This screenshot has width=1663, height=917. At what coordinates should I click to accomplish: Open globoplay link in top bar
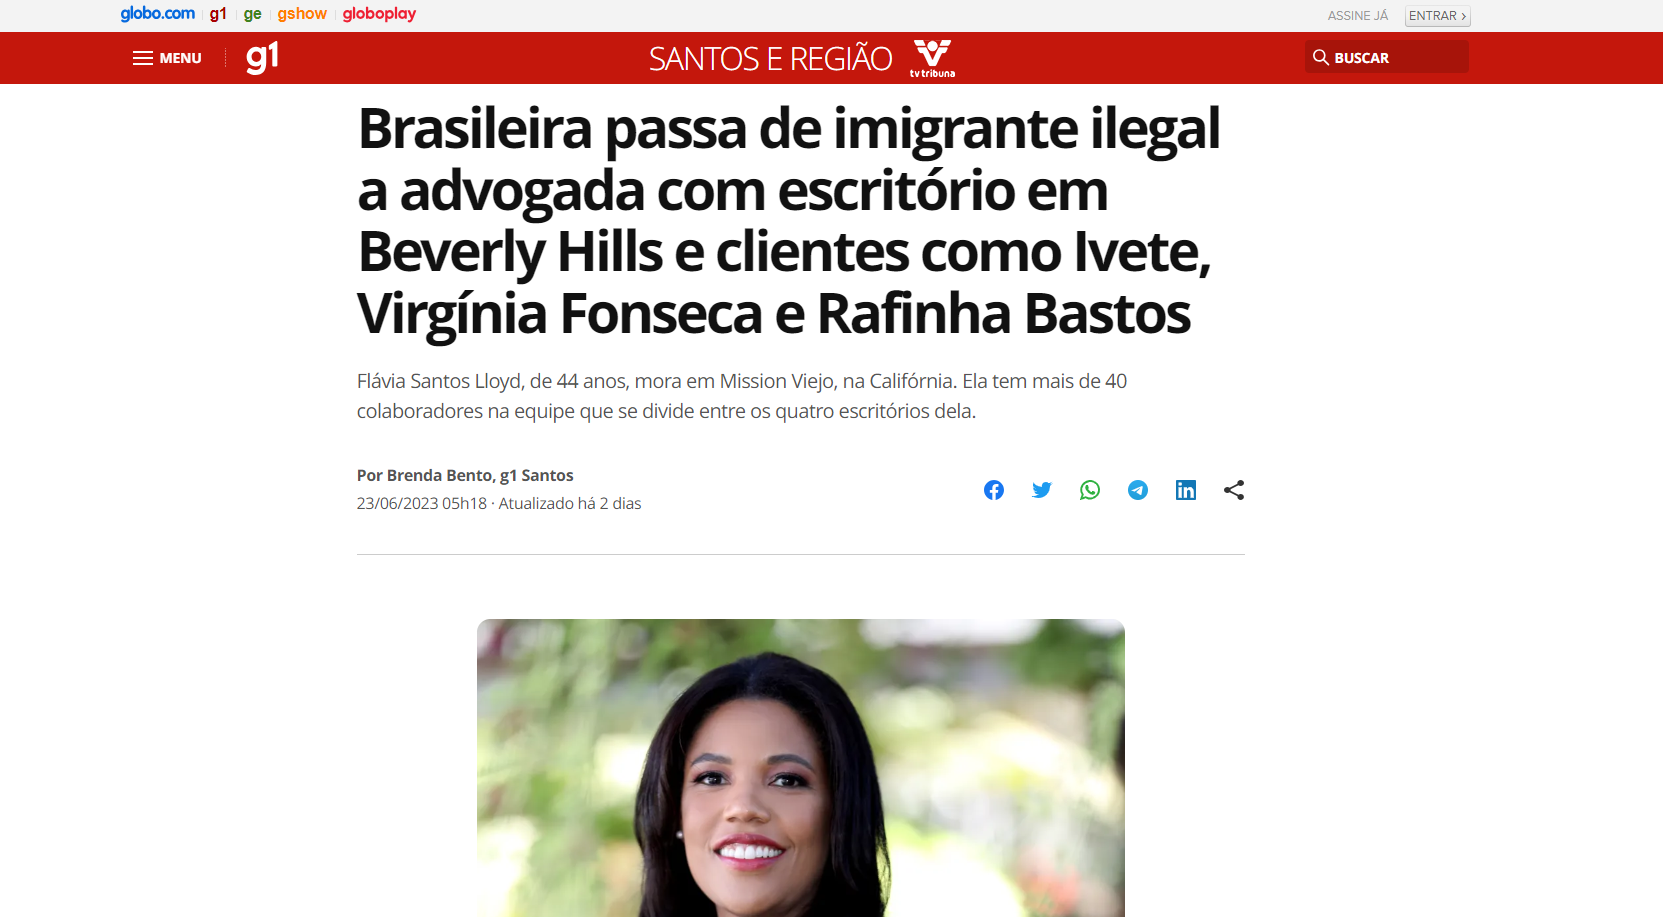379,14
